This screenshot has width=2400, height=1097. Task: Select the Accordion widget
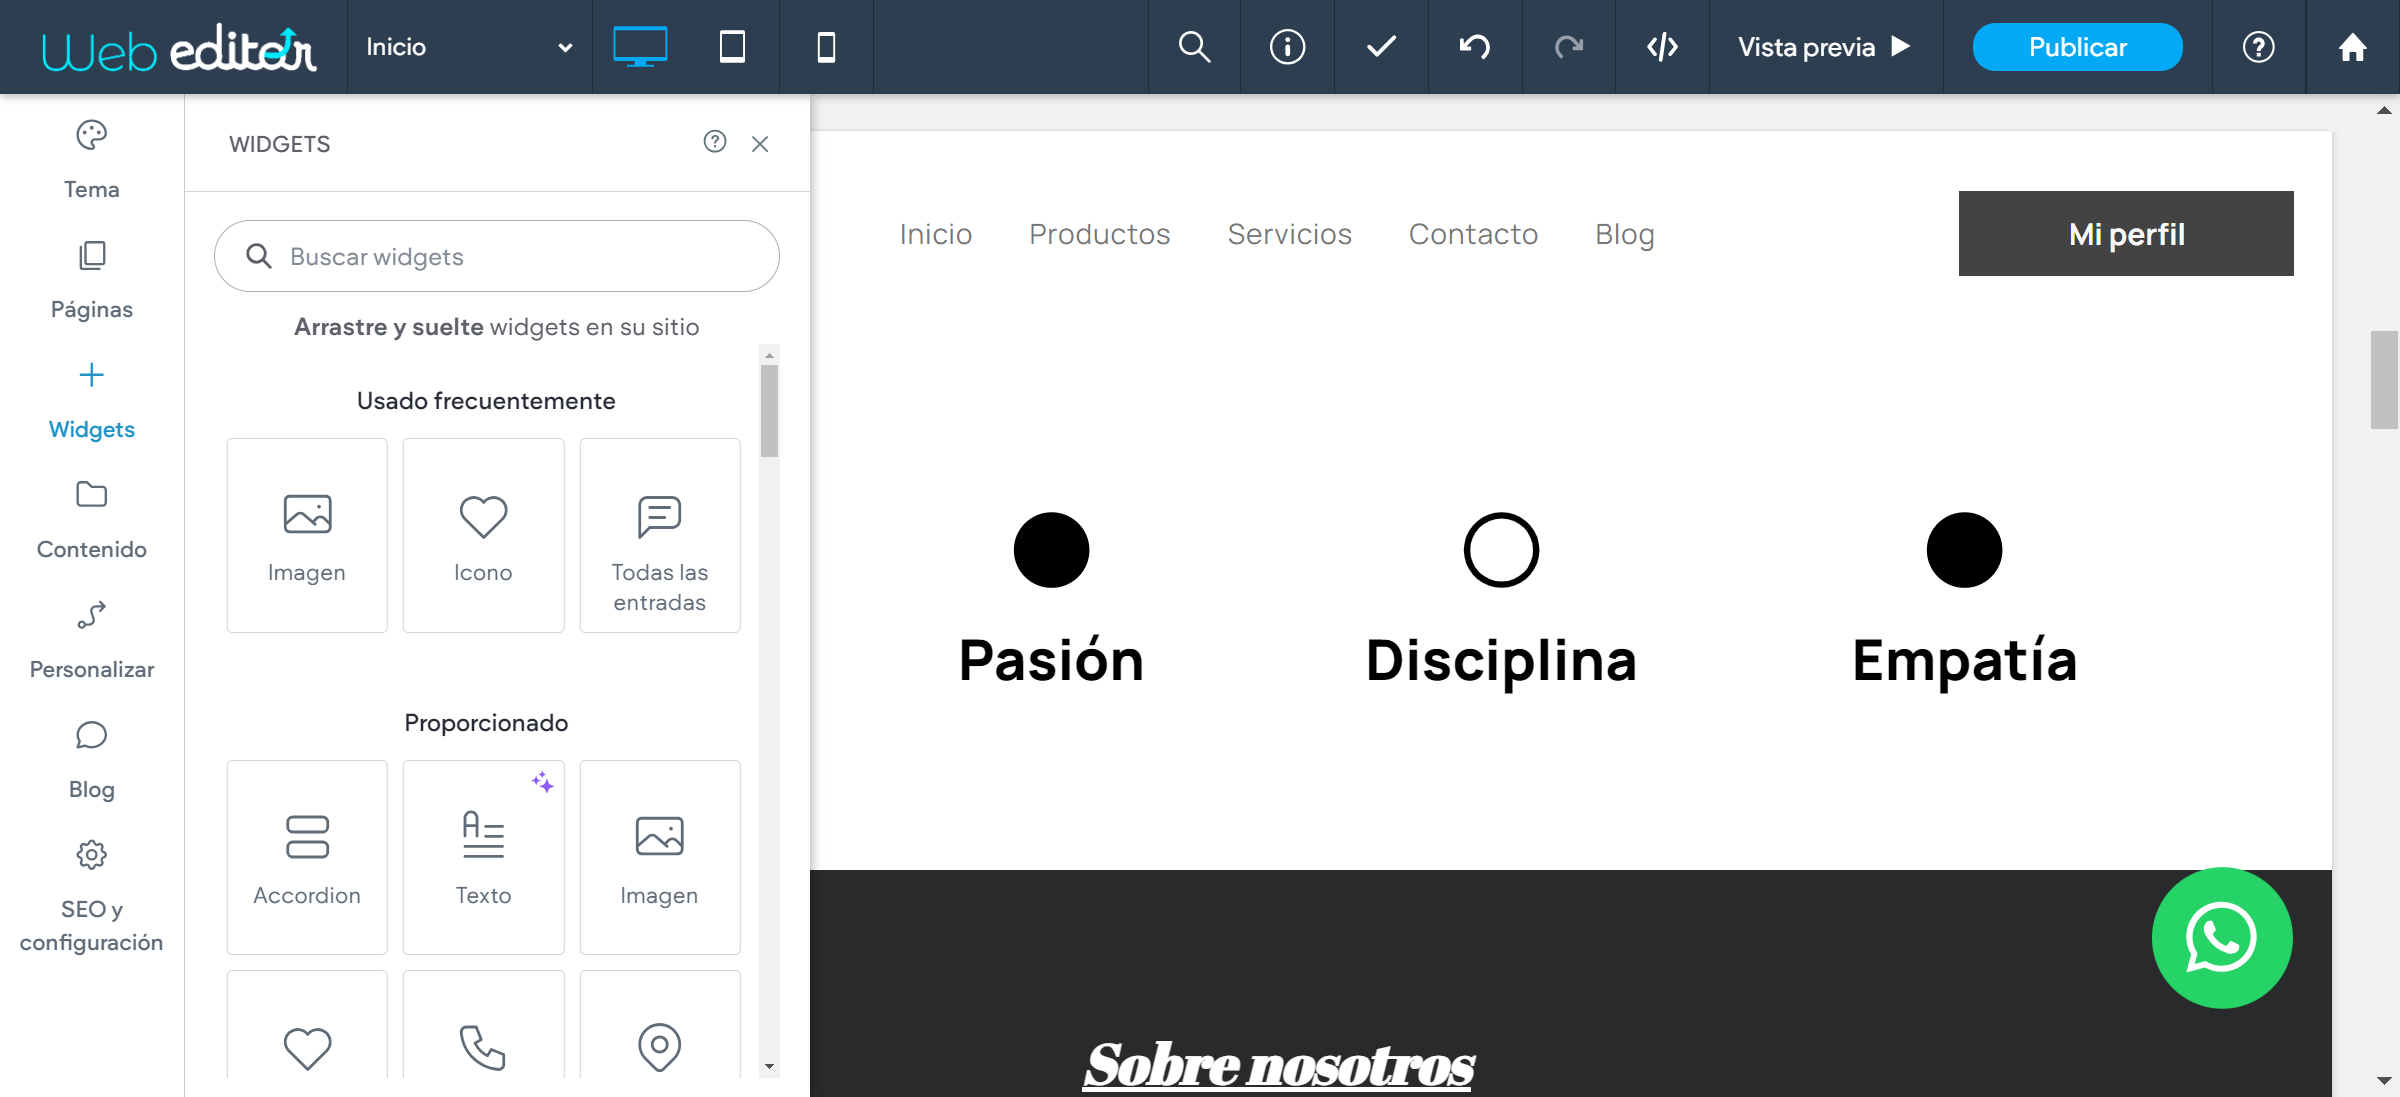point(307,857)
